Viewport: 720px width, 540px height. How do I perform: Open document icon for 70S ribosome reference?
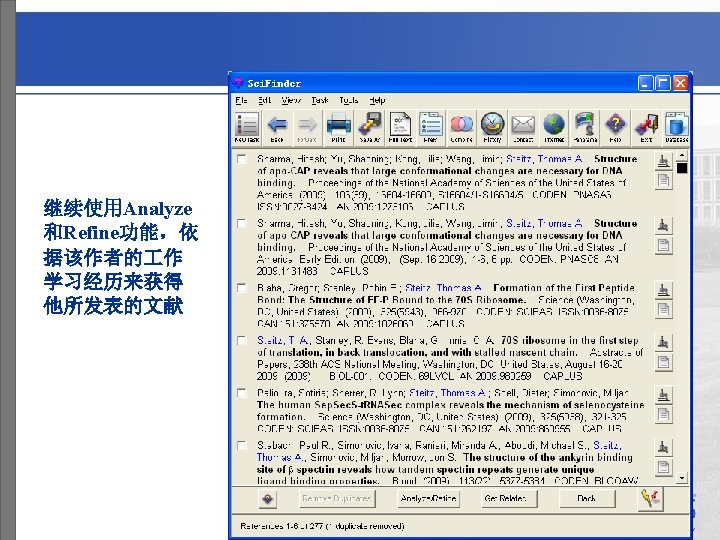point(663,362)
